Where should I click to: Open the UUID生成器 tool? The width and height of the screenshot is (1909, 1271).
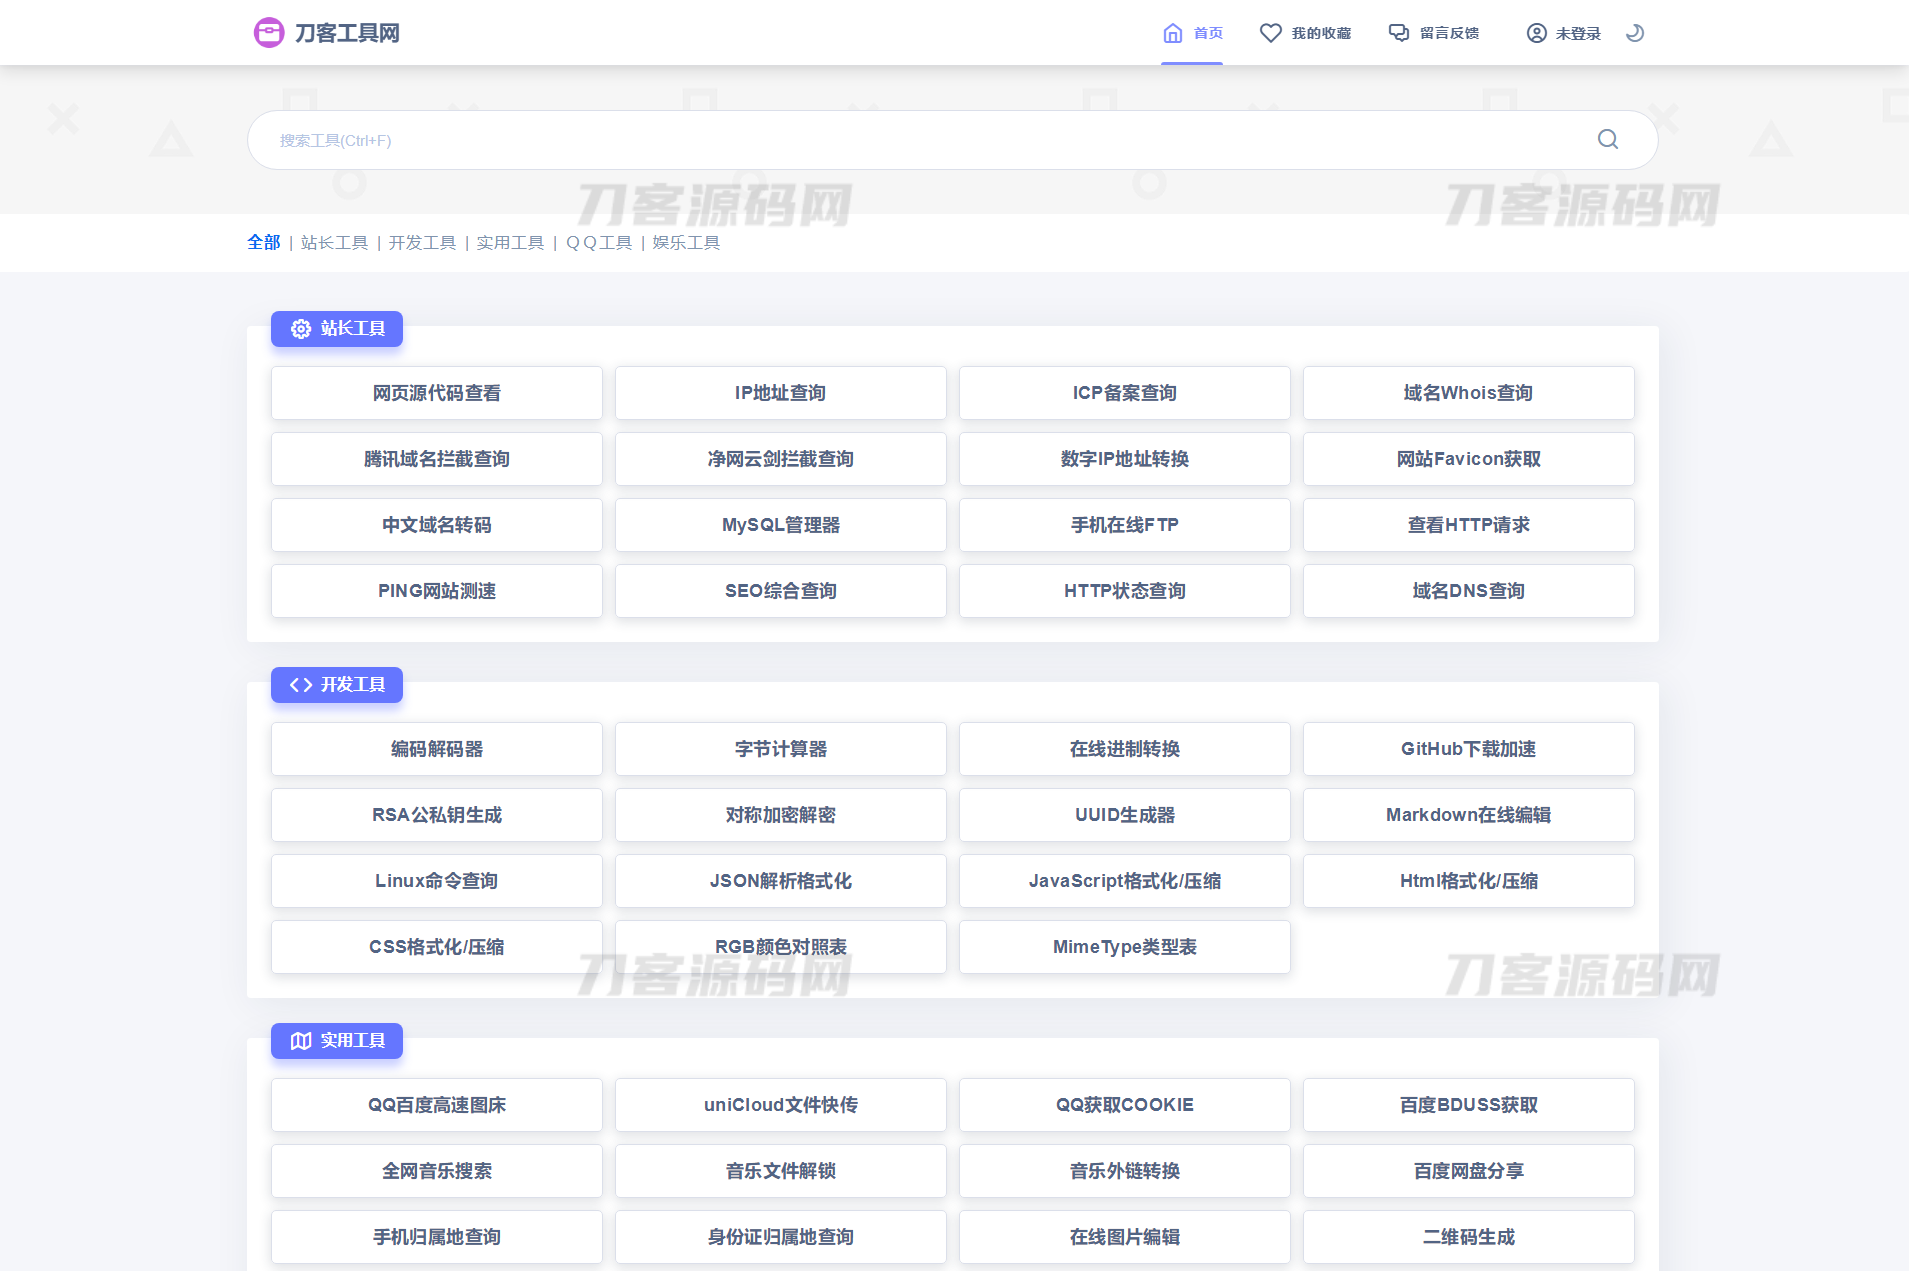1124,814
